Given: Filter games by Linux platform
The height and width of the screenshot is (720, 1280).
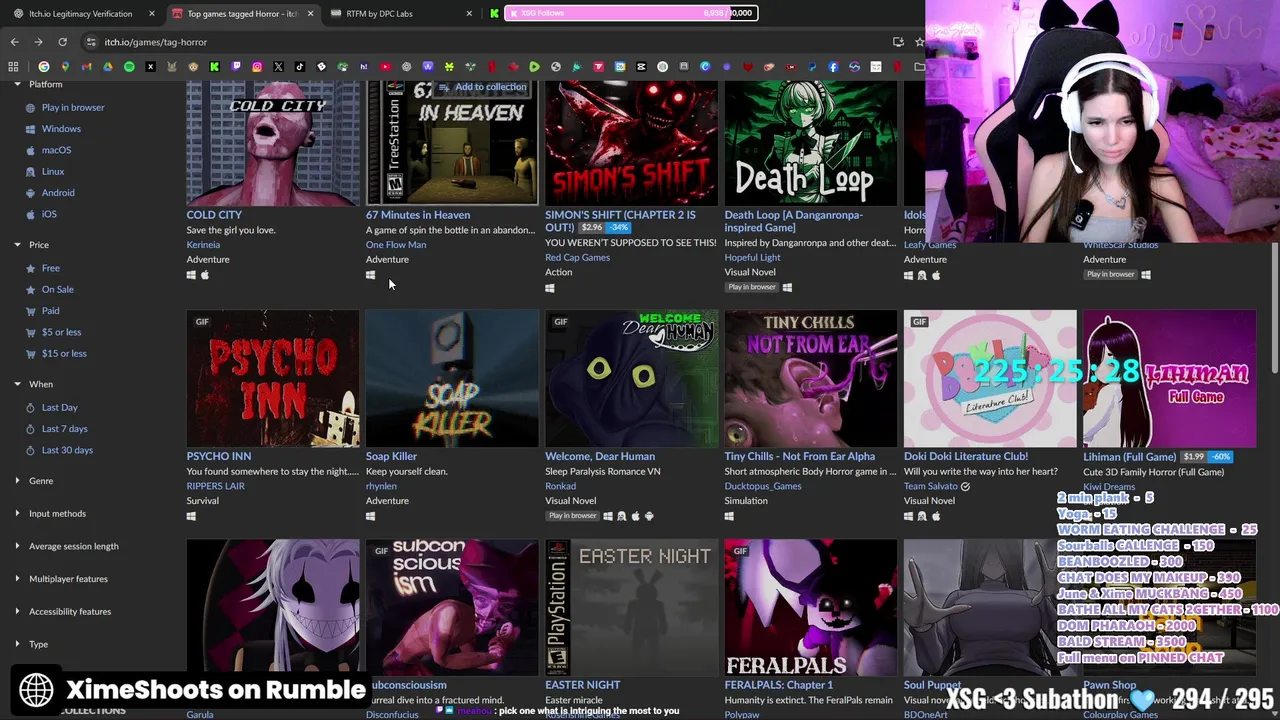Looking at the screenshot, I should (x=46, y=172).
